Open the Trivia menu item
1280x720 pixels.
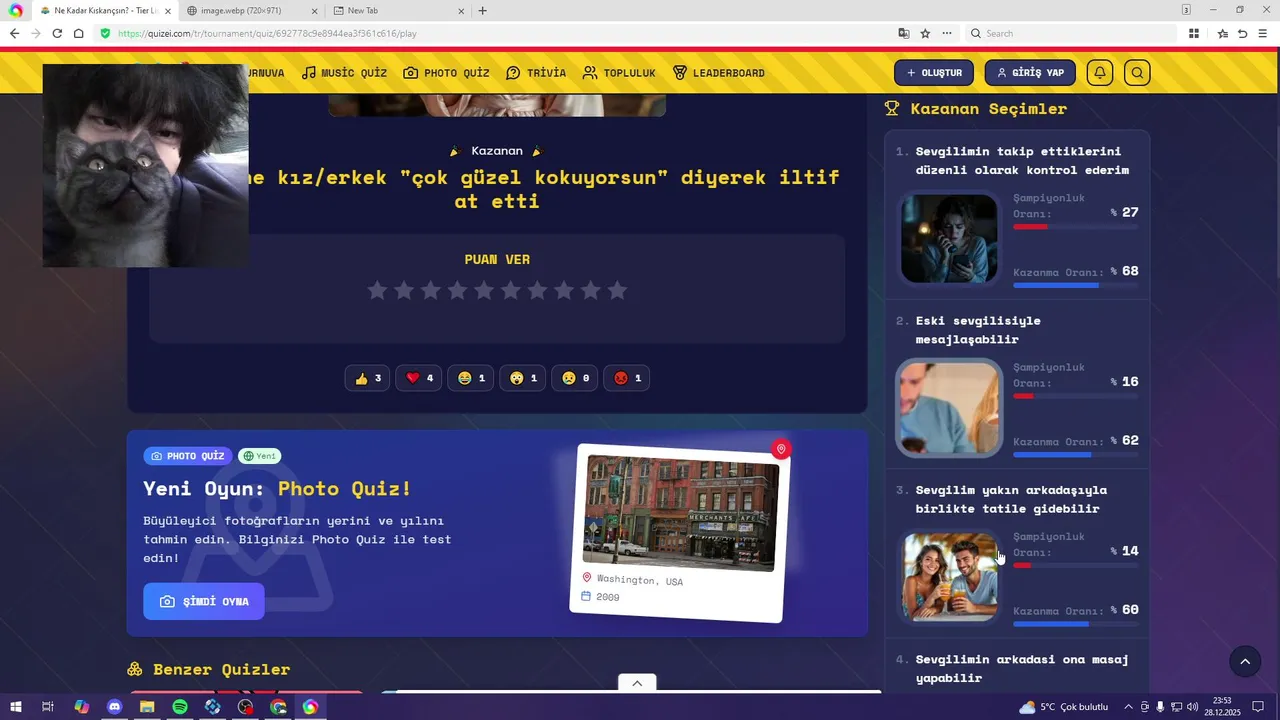pos(536,73)
